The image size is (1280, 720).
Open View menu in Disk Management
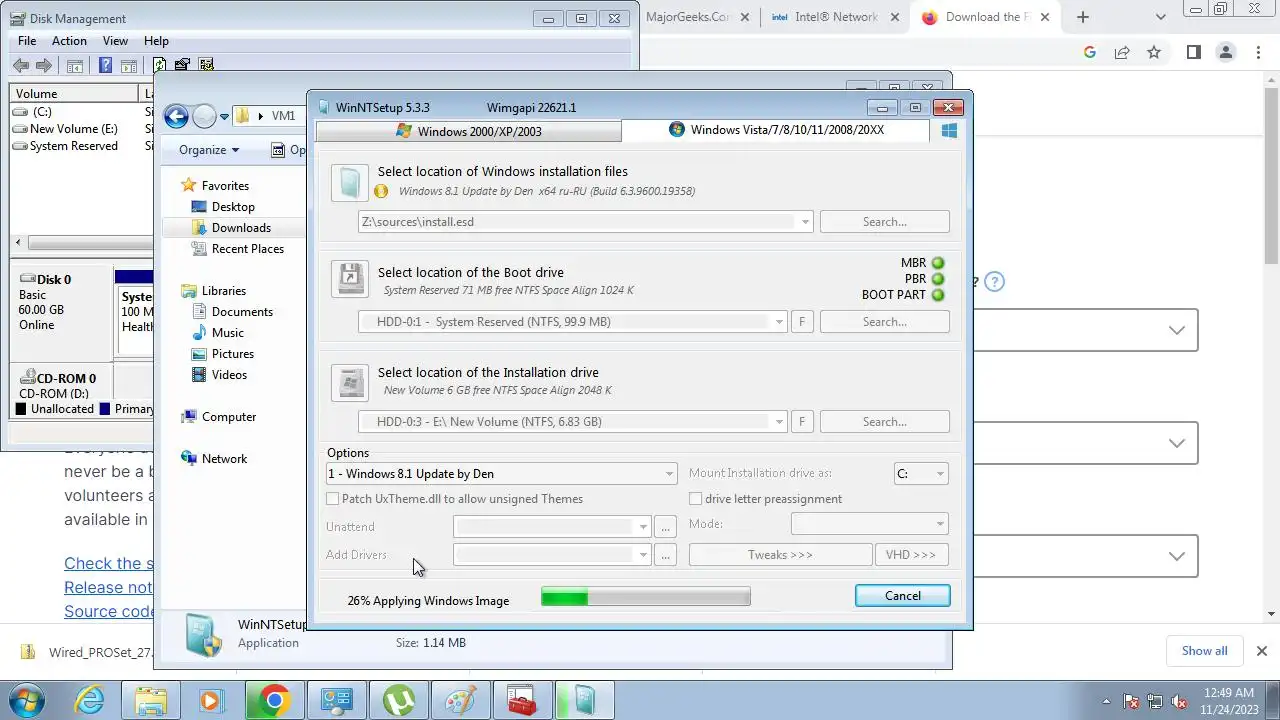(115, 41)
